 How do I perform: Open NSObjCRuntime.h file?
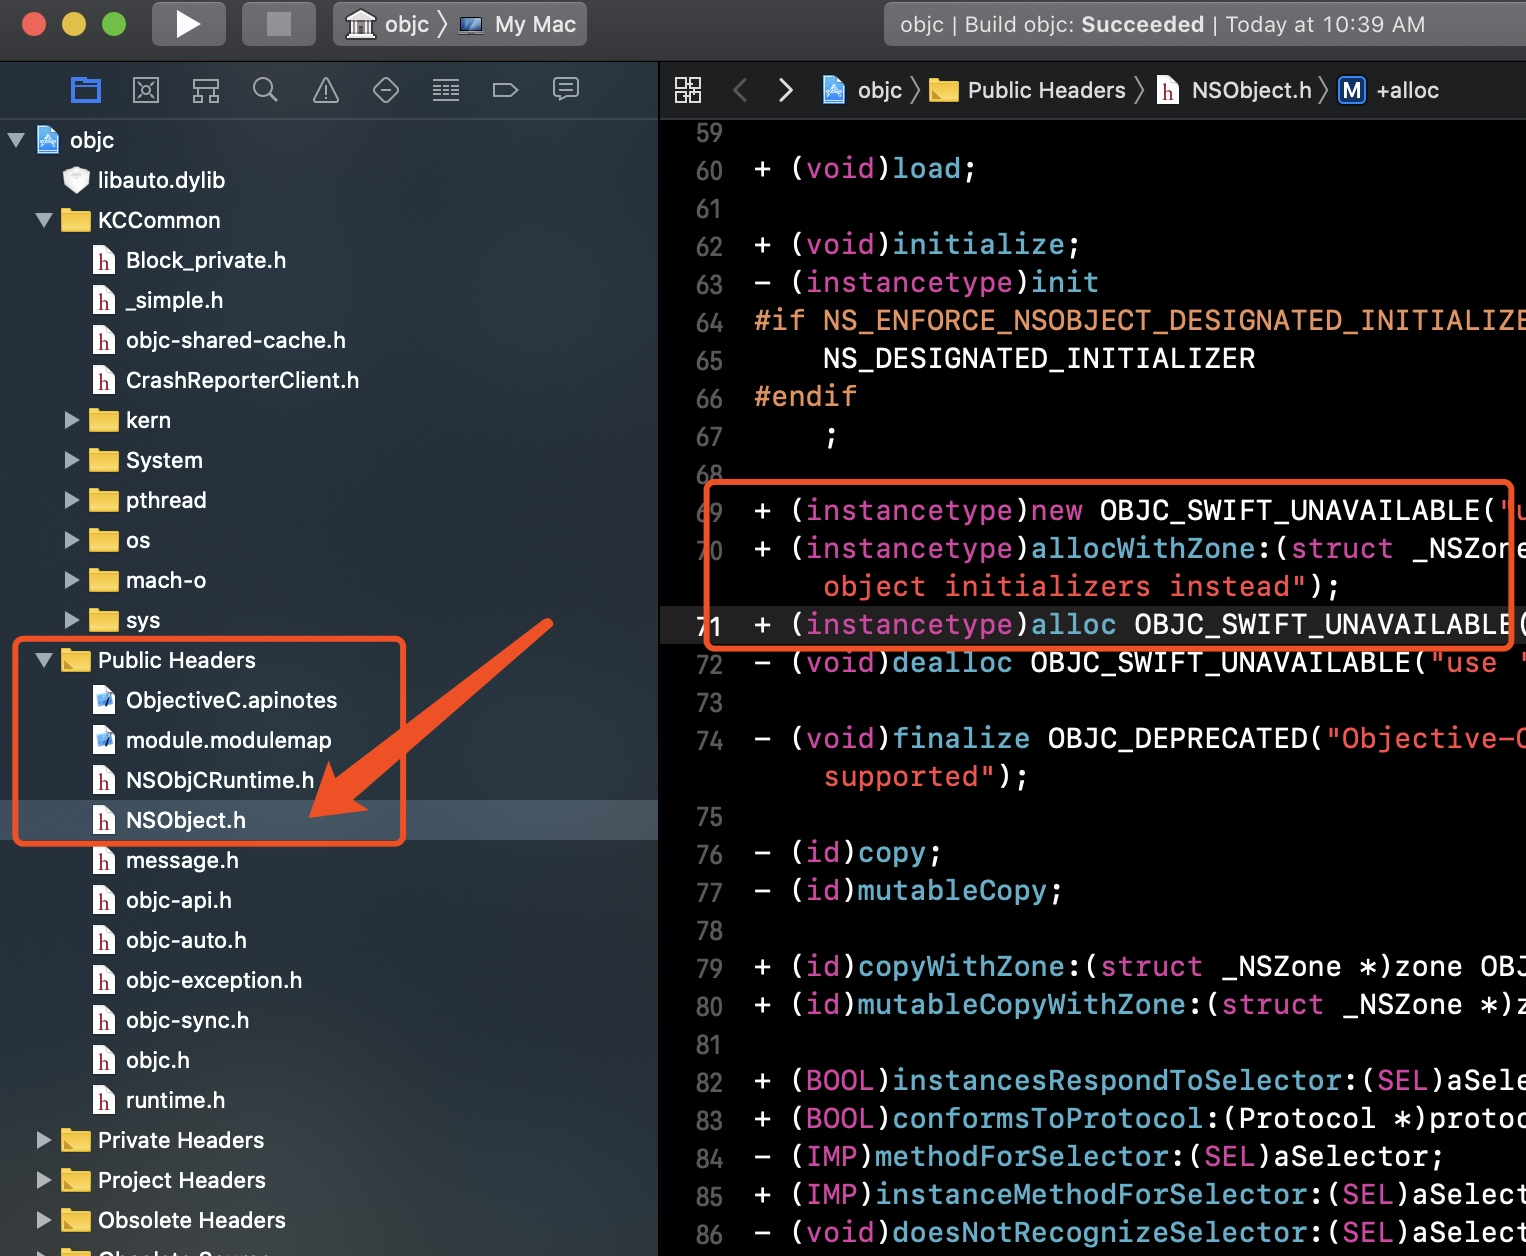point(329,780)
